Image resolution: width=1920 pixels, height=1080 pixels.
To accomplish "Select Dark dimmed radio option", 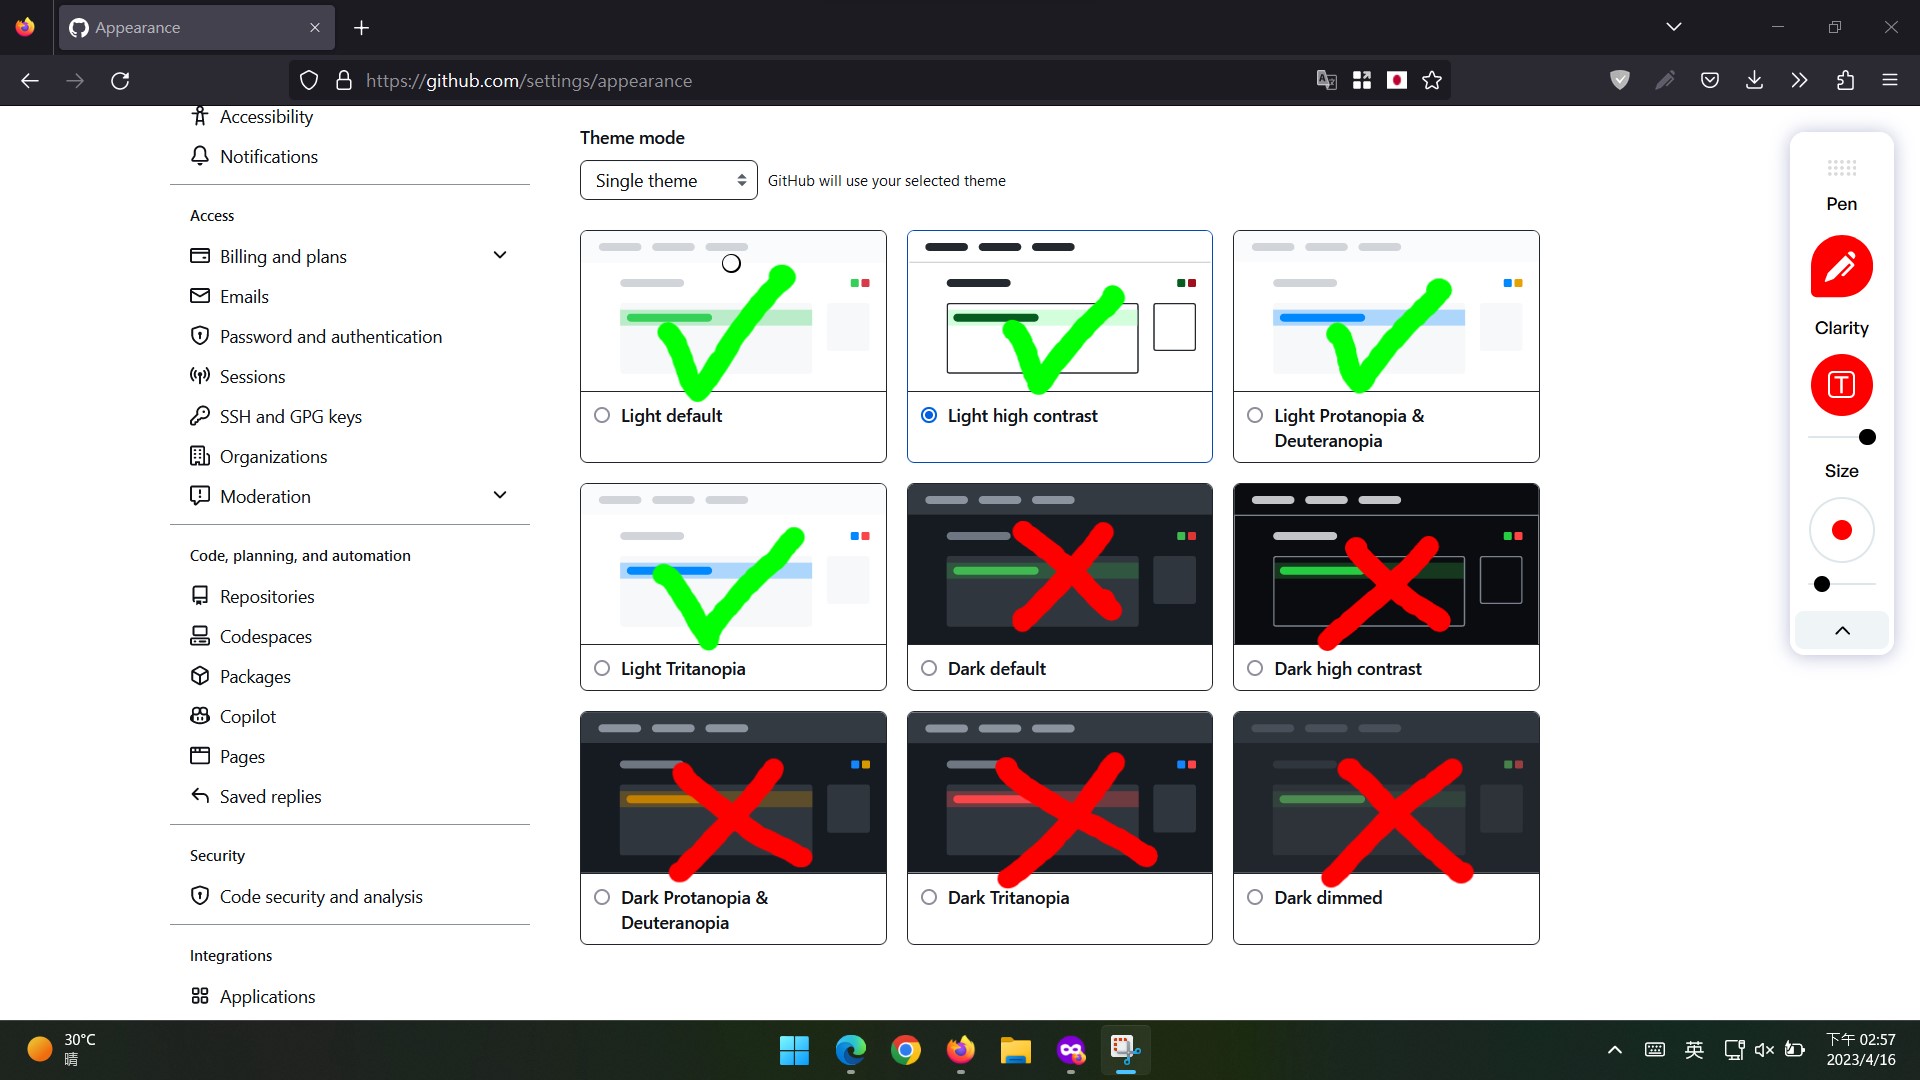I will 1255,897.
